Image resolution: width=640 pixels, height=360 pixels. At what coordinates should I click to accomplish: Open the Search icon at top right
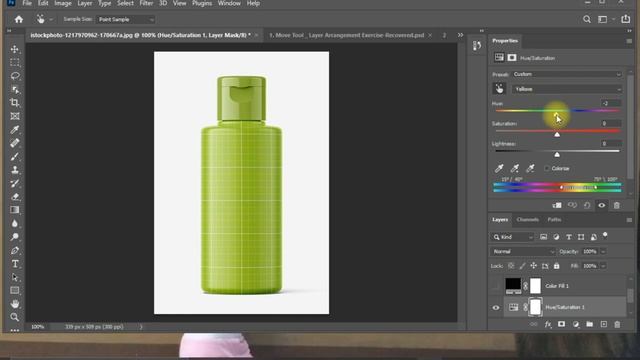point(587,19)
